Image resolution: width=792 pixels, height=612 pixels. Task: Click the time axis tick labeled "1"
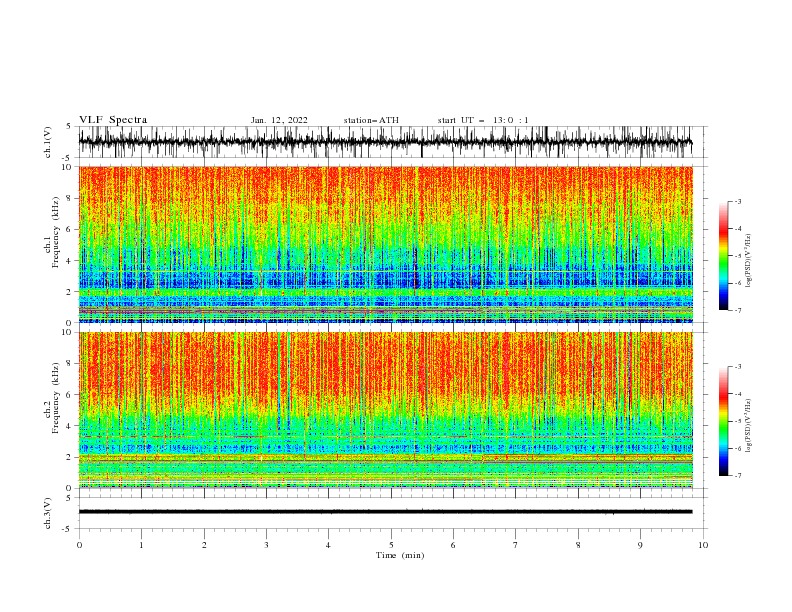tap(141, 545)
